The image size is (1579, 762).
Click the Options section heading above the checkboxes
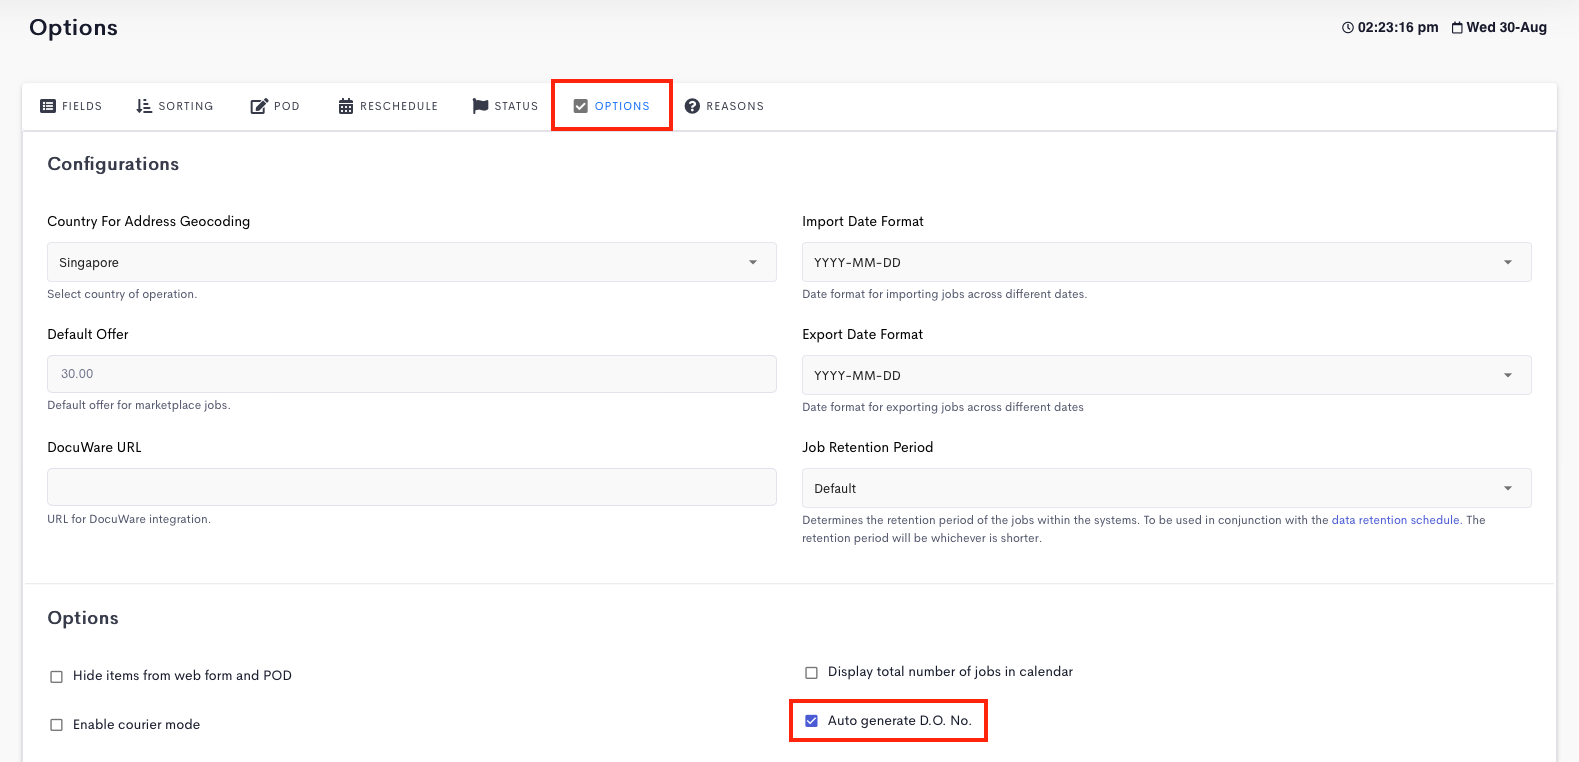(x=83, y=618)
